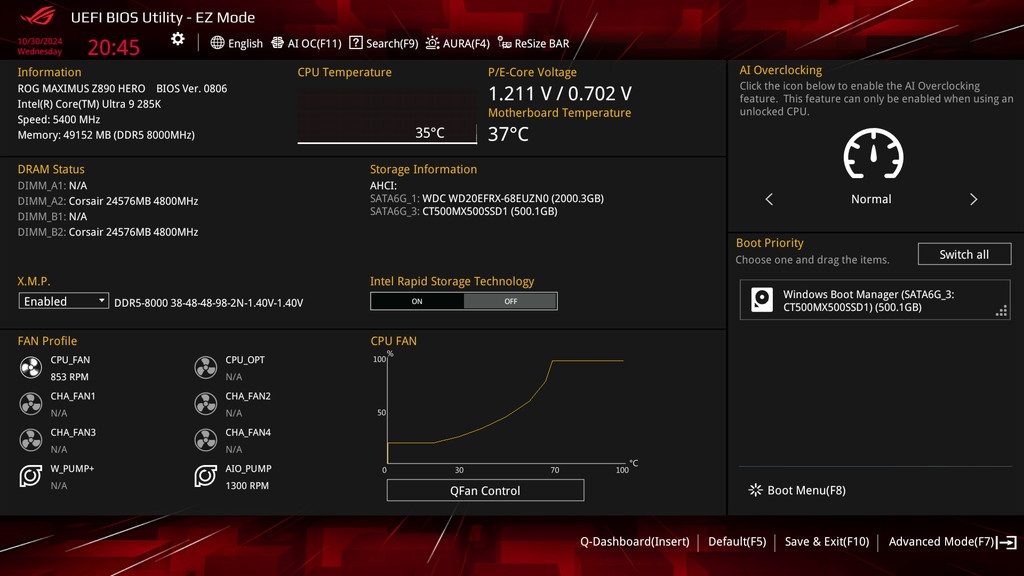Click DIMM_B2 Corsair 24576MB 4800MHz entry
1024x576 pixels.
coord(108,232)
